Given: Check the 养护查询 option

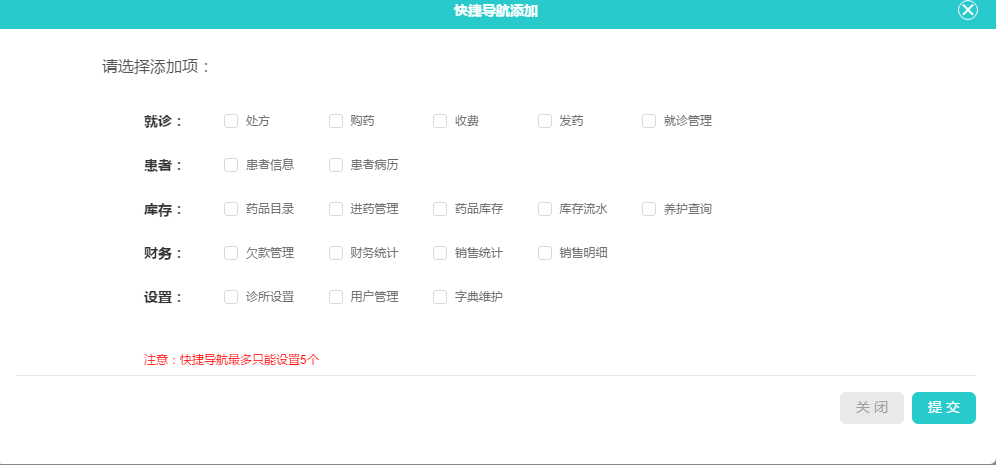Looking at the screenshot, I should click(x=649, y=209).
